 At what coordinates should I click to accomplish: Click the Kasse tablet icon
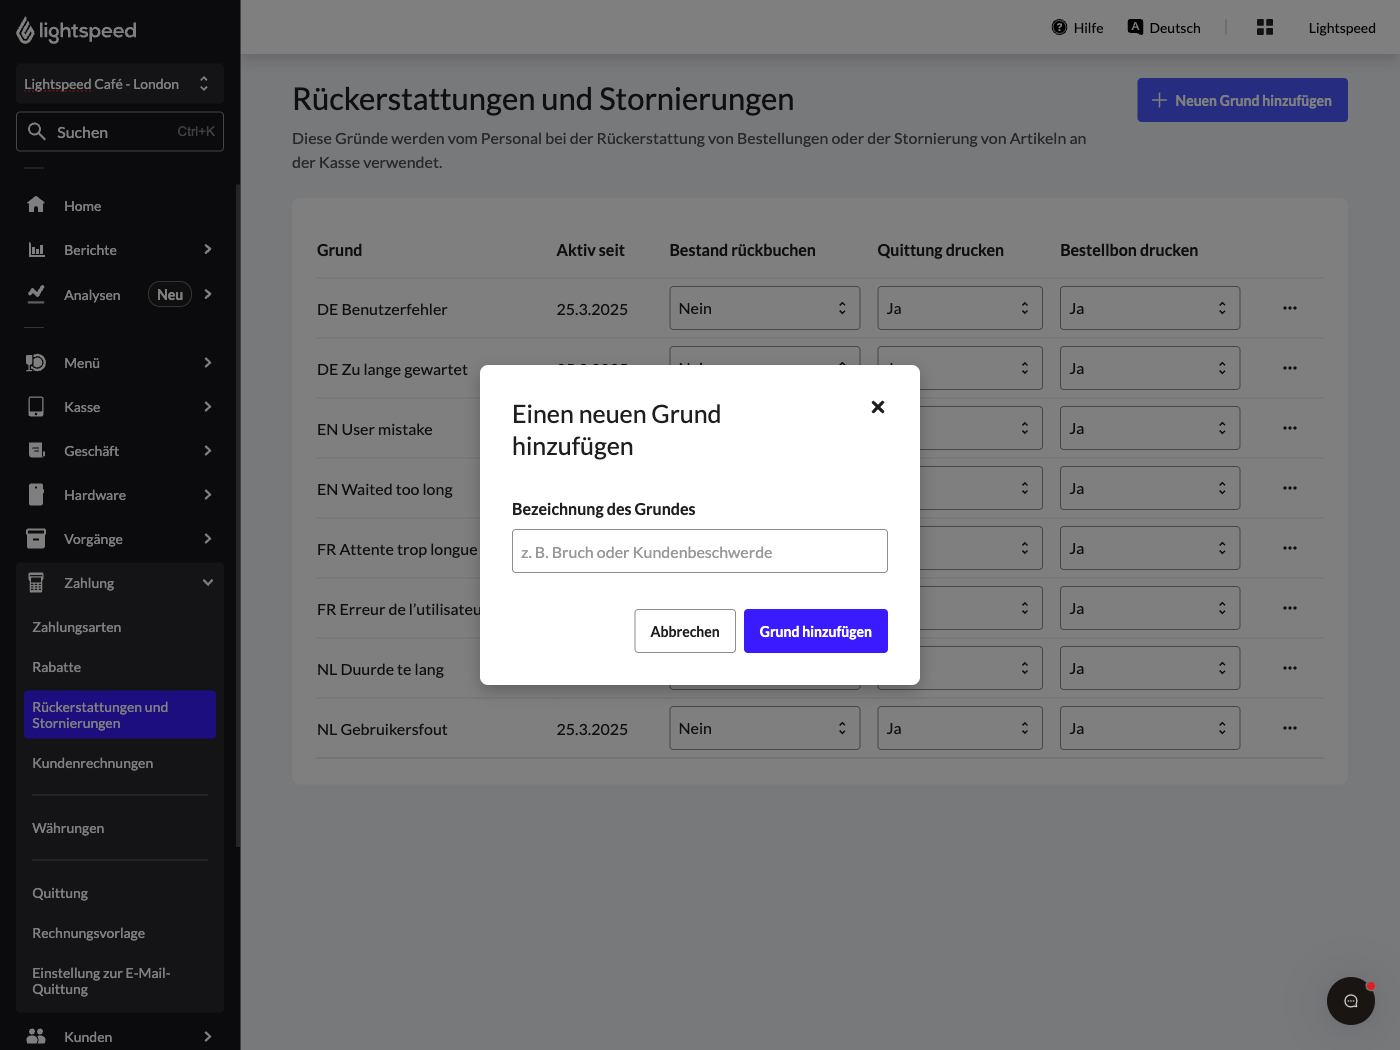pos(36,406)
